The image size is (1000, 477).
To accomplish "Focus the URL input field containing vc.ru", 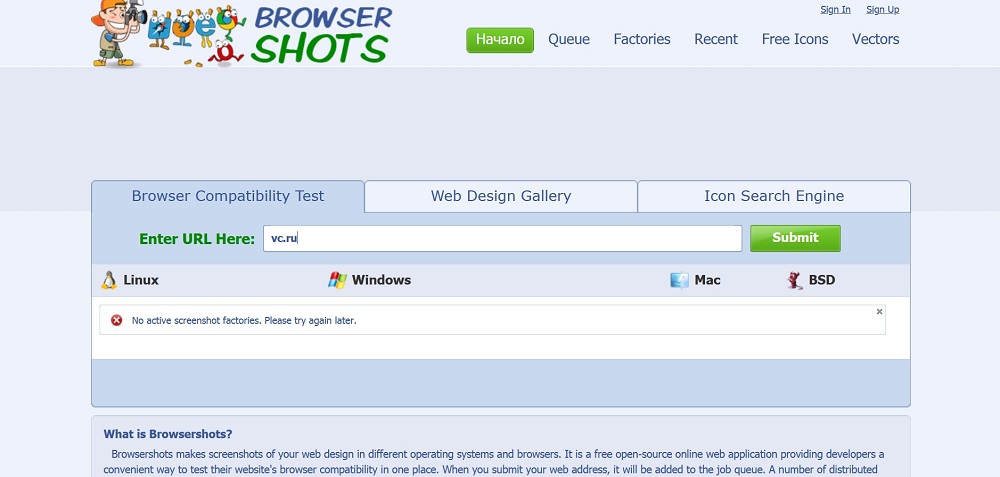I will (x=503, y=238).
